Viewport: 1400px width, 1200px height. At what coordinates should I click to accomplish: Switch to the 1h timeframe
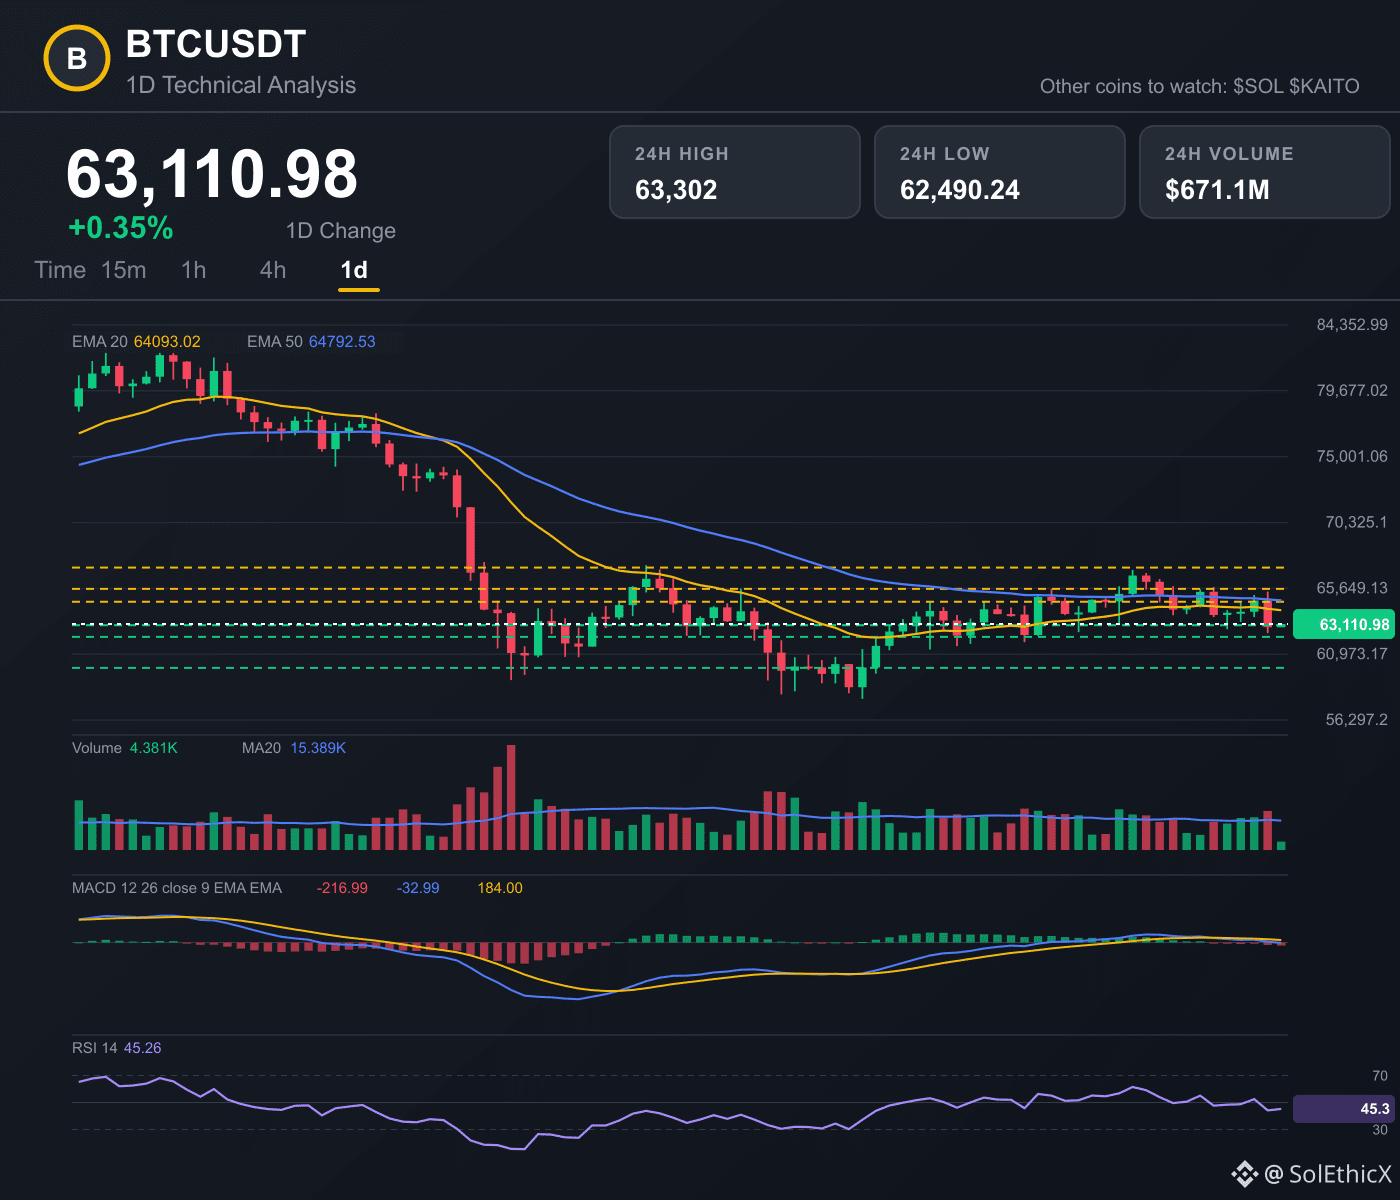tap(194, 270)
